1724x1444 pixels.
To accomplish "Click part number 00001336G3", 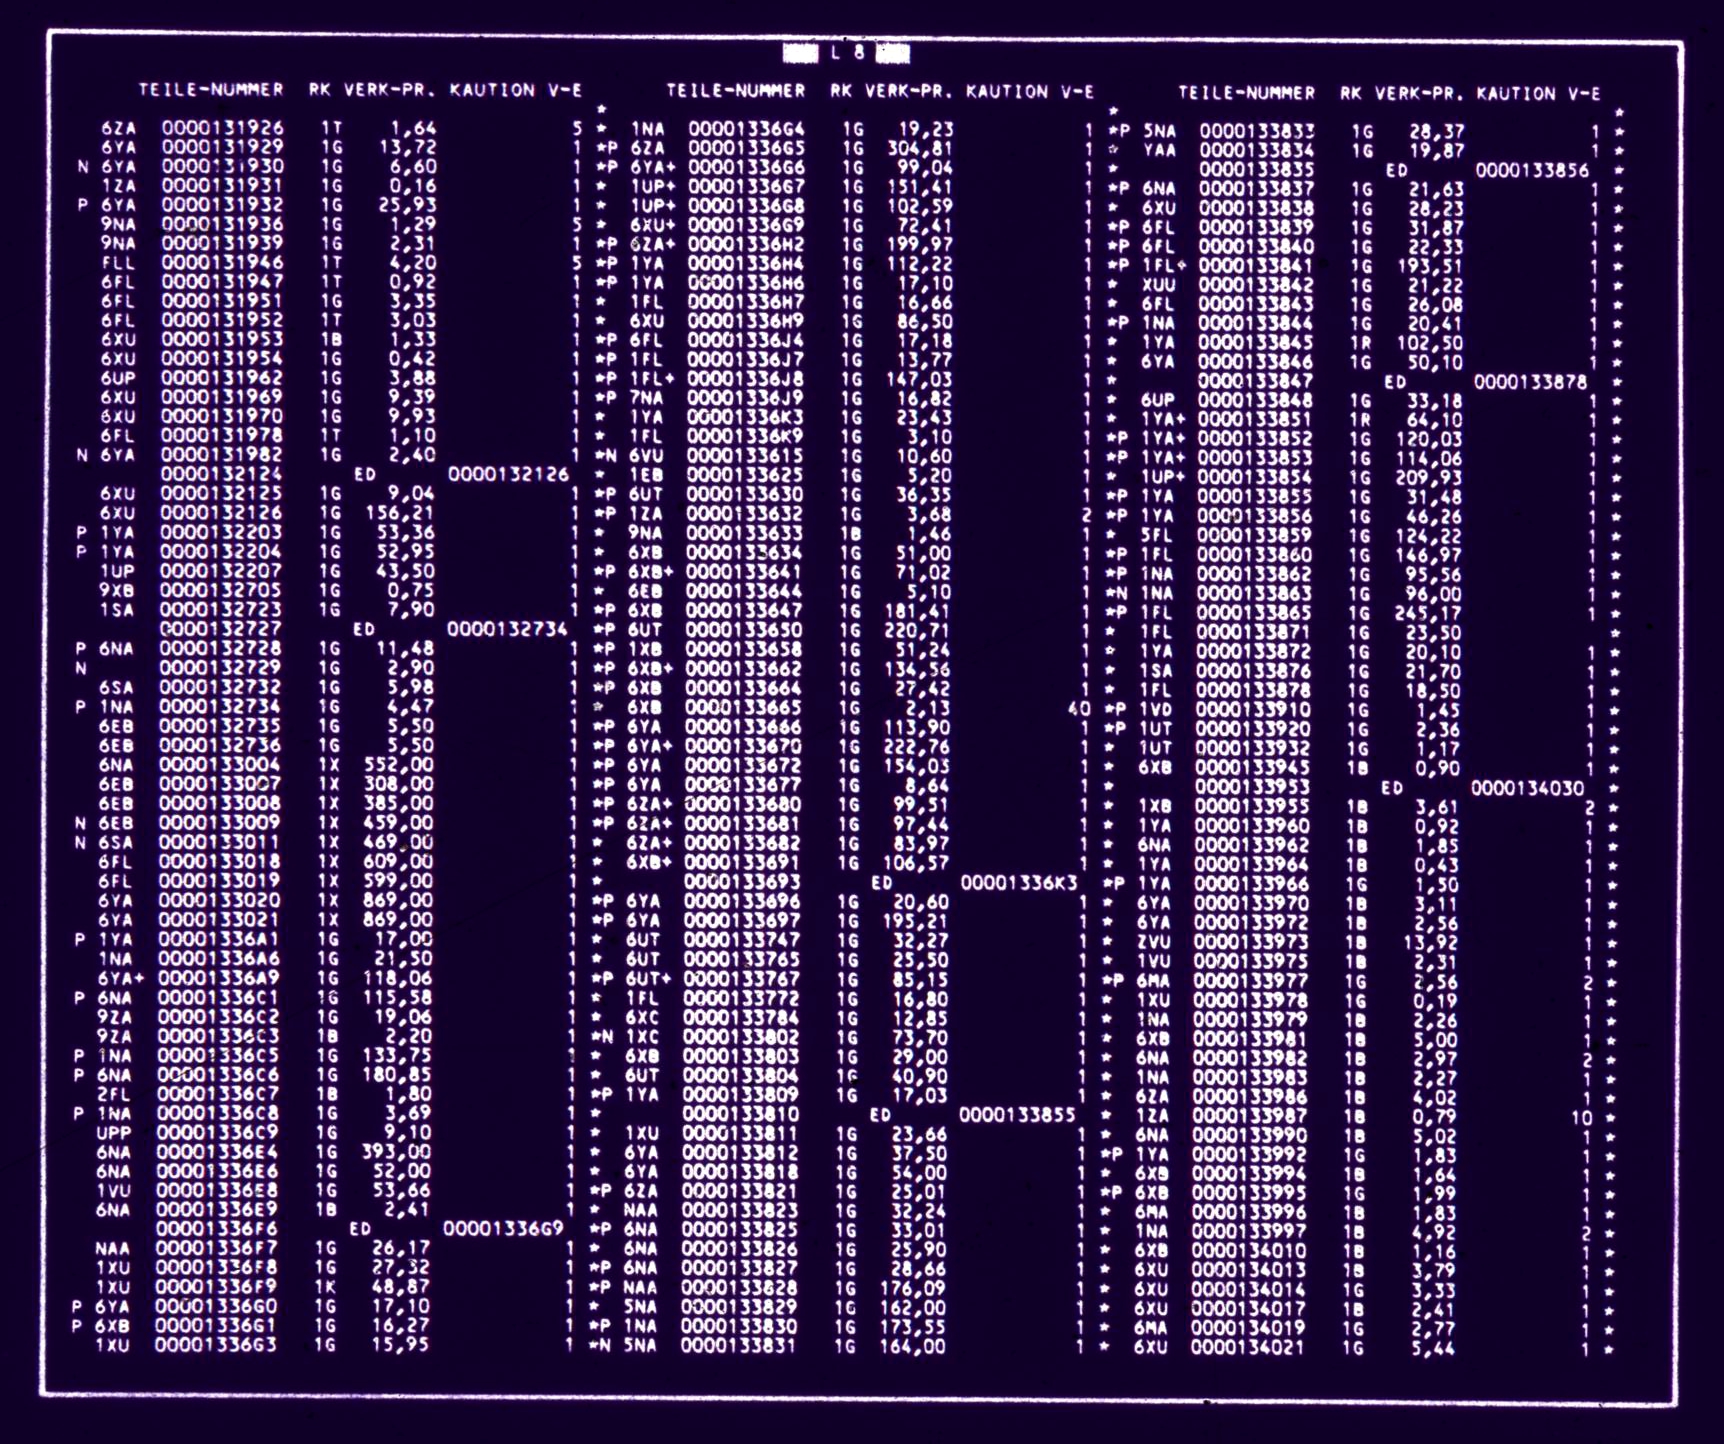I will [x=217, y=1345].
